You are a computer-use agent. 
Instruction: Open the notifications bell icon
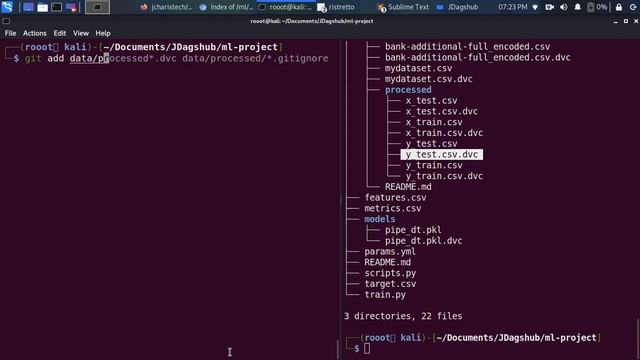pyautogui.click(x=578, y=7)
